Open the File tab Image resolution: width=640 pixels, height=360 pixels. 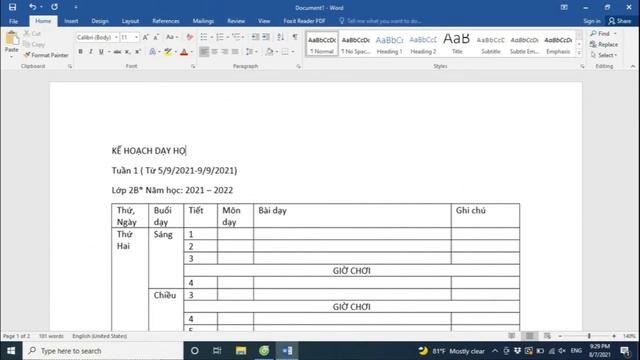click(13, 21)
